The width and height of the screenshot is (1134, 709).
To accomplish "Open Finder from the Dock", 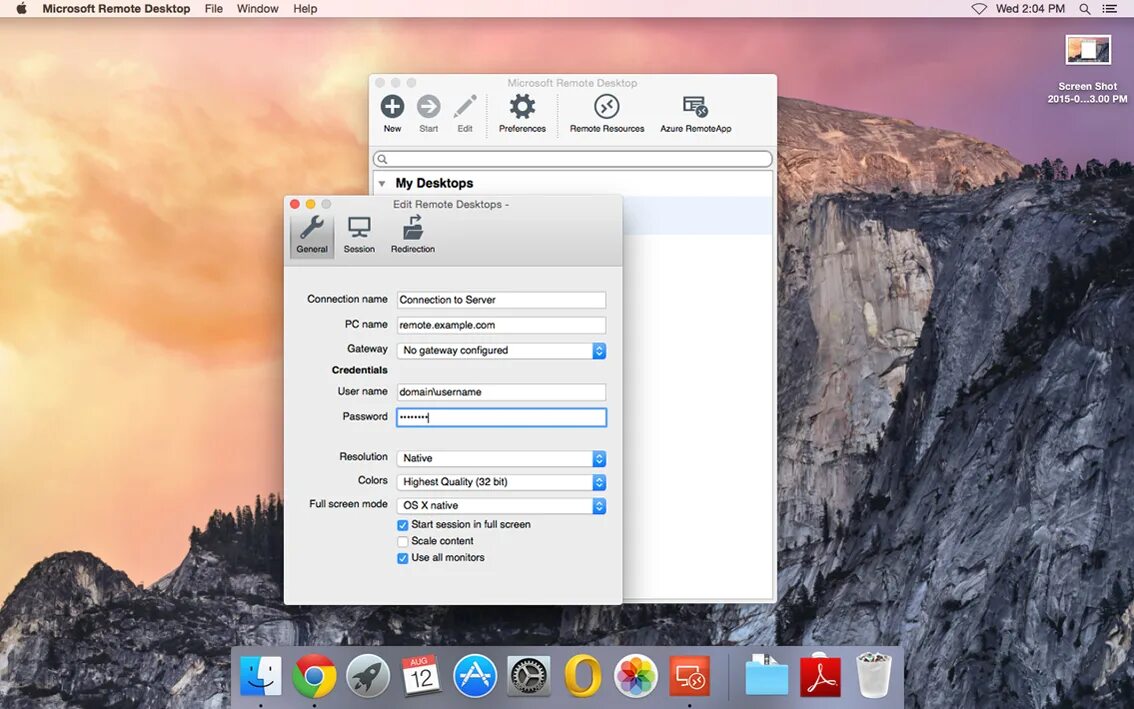I will [260, 676].
